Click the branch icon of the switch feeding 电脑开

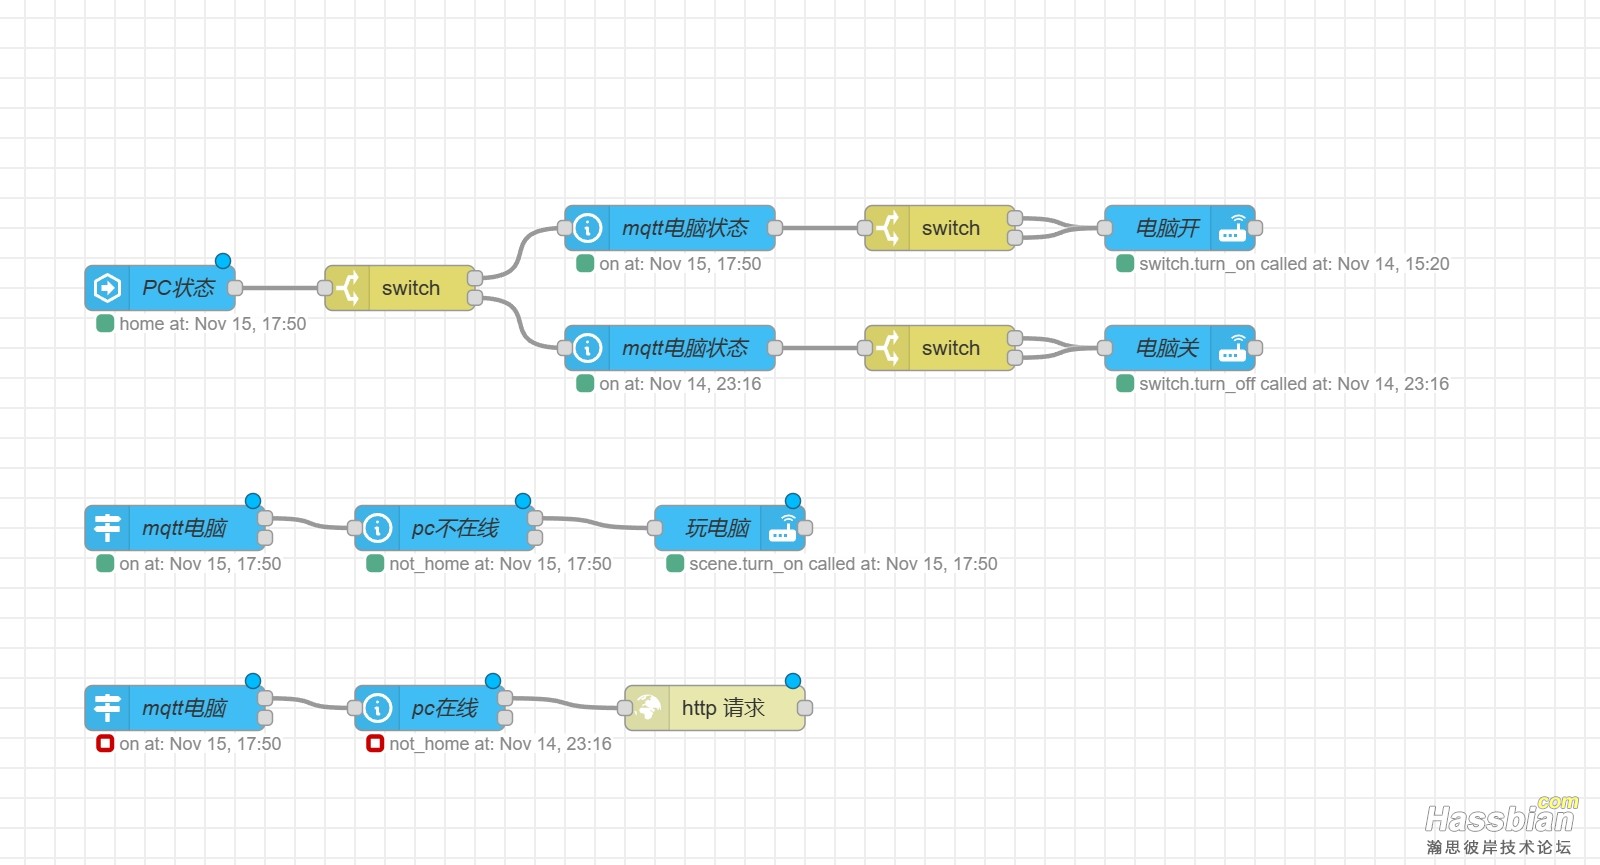(887, 228)
